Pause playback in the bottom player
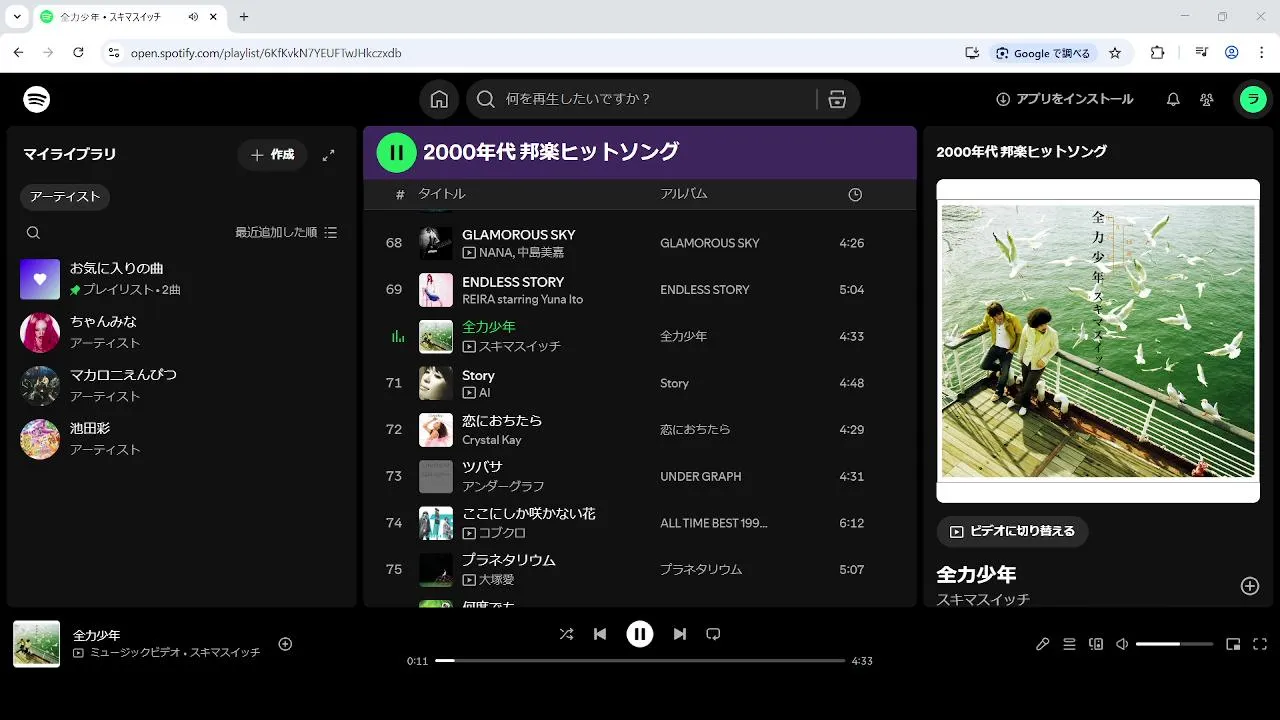 point(640,634)
